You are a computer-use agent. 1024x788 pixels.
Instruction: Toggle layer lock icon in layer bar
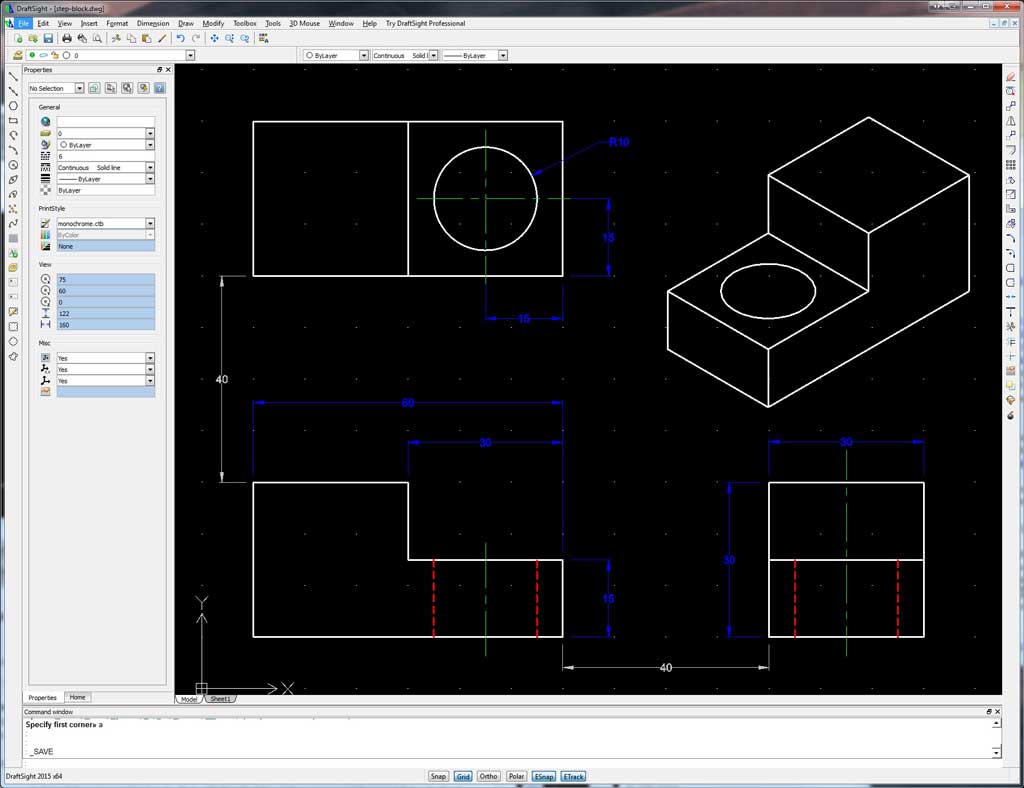55,55
